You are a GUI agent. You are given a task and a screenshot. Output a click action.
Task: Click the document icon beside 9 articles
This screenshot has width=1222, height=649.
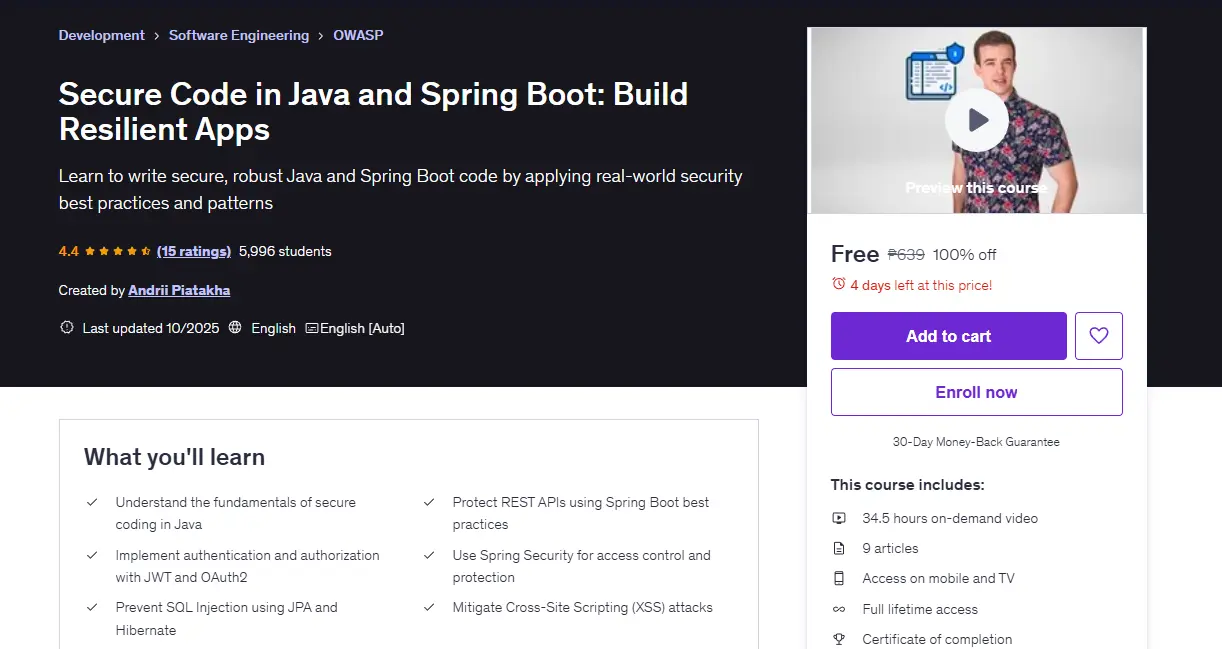click(x=839, y=548)
